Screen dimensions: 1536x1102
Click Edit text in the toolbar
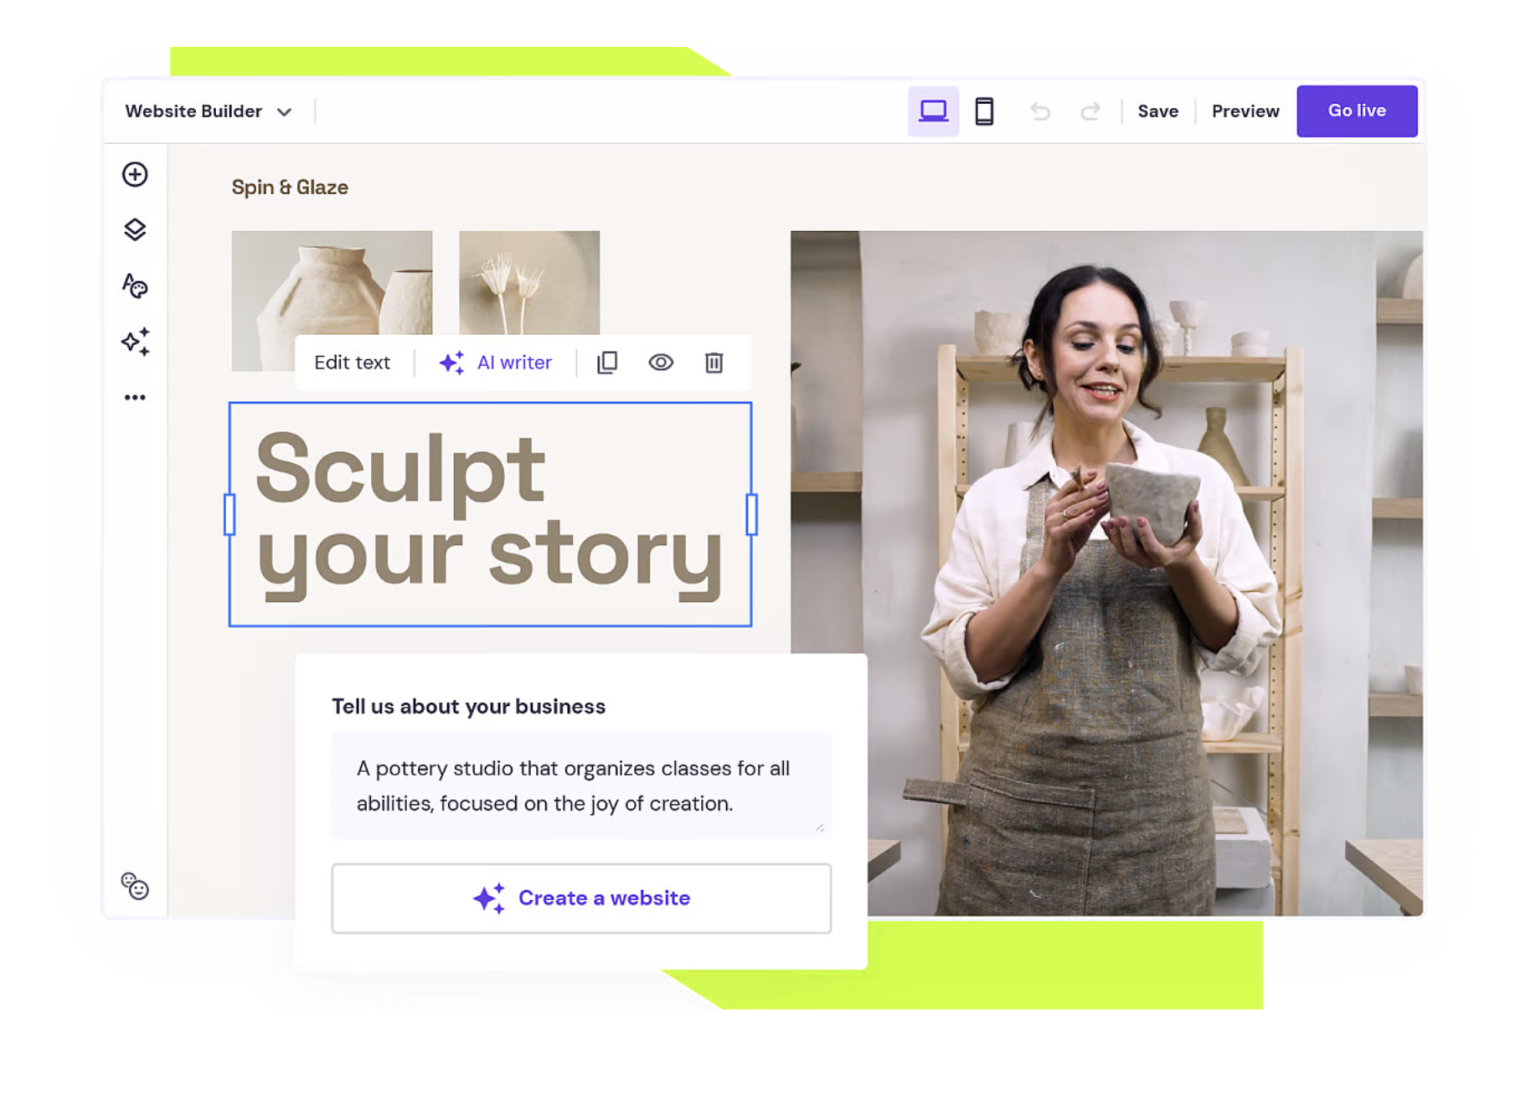[351, 363]
